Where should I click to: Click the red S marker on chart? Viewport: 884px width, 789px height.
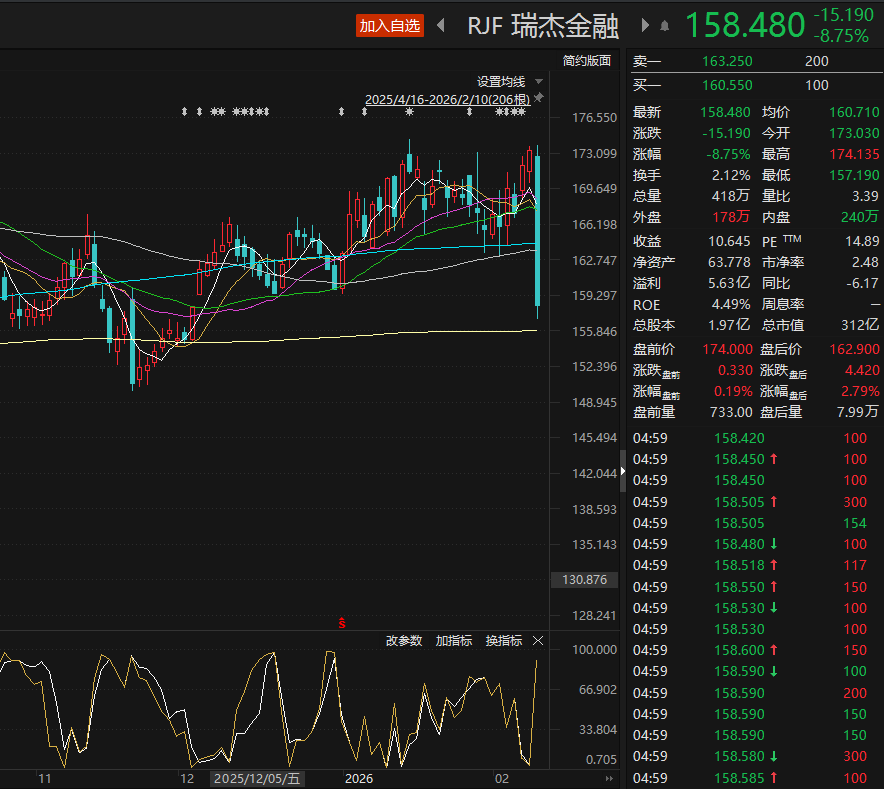click(x=343, y=622)
